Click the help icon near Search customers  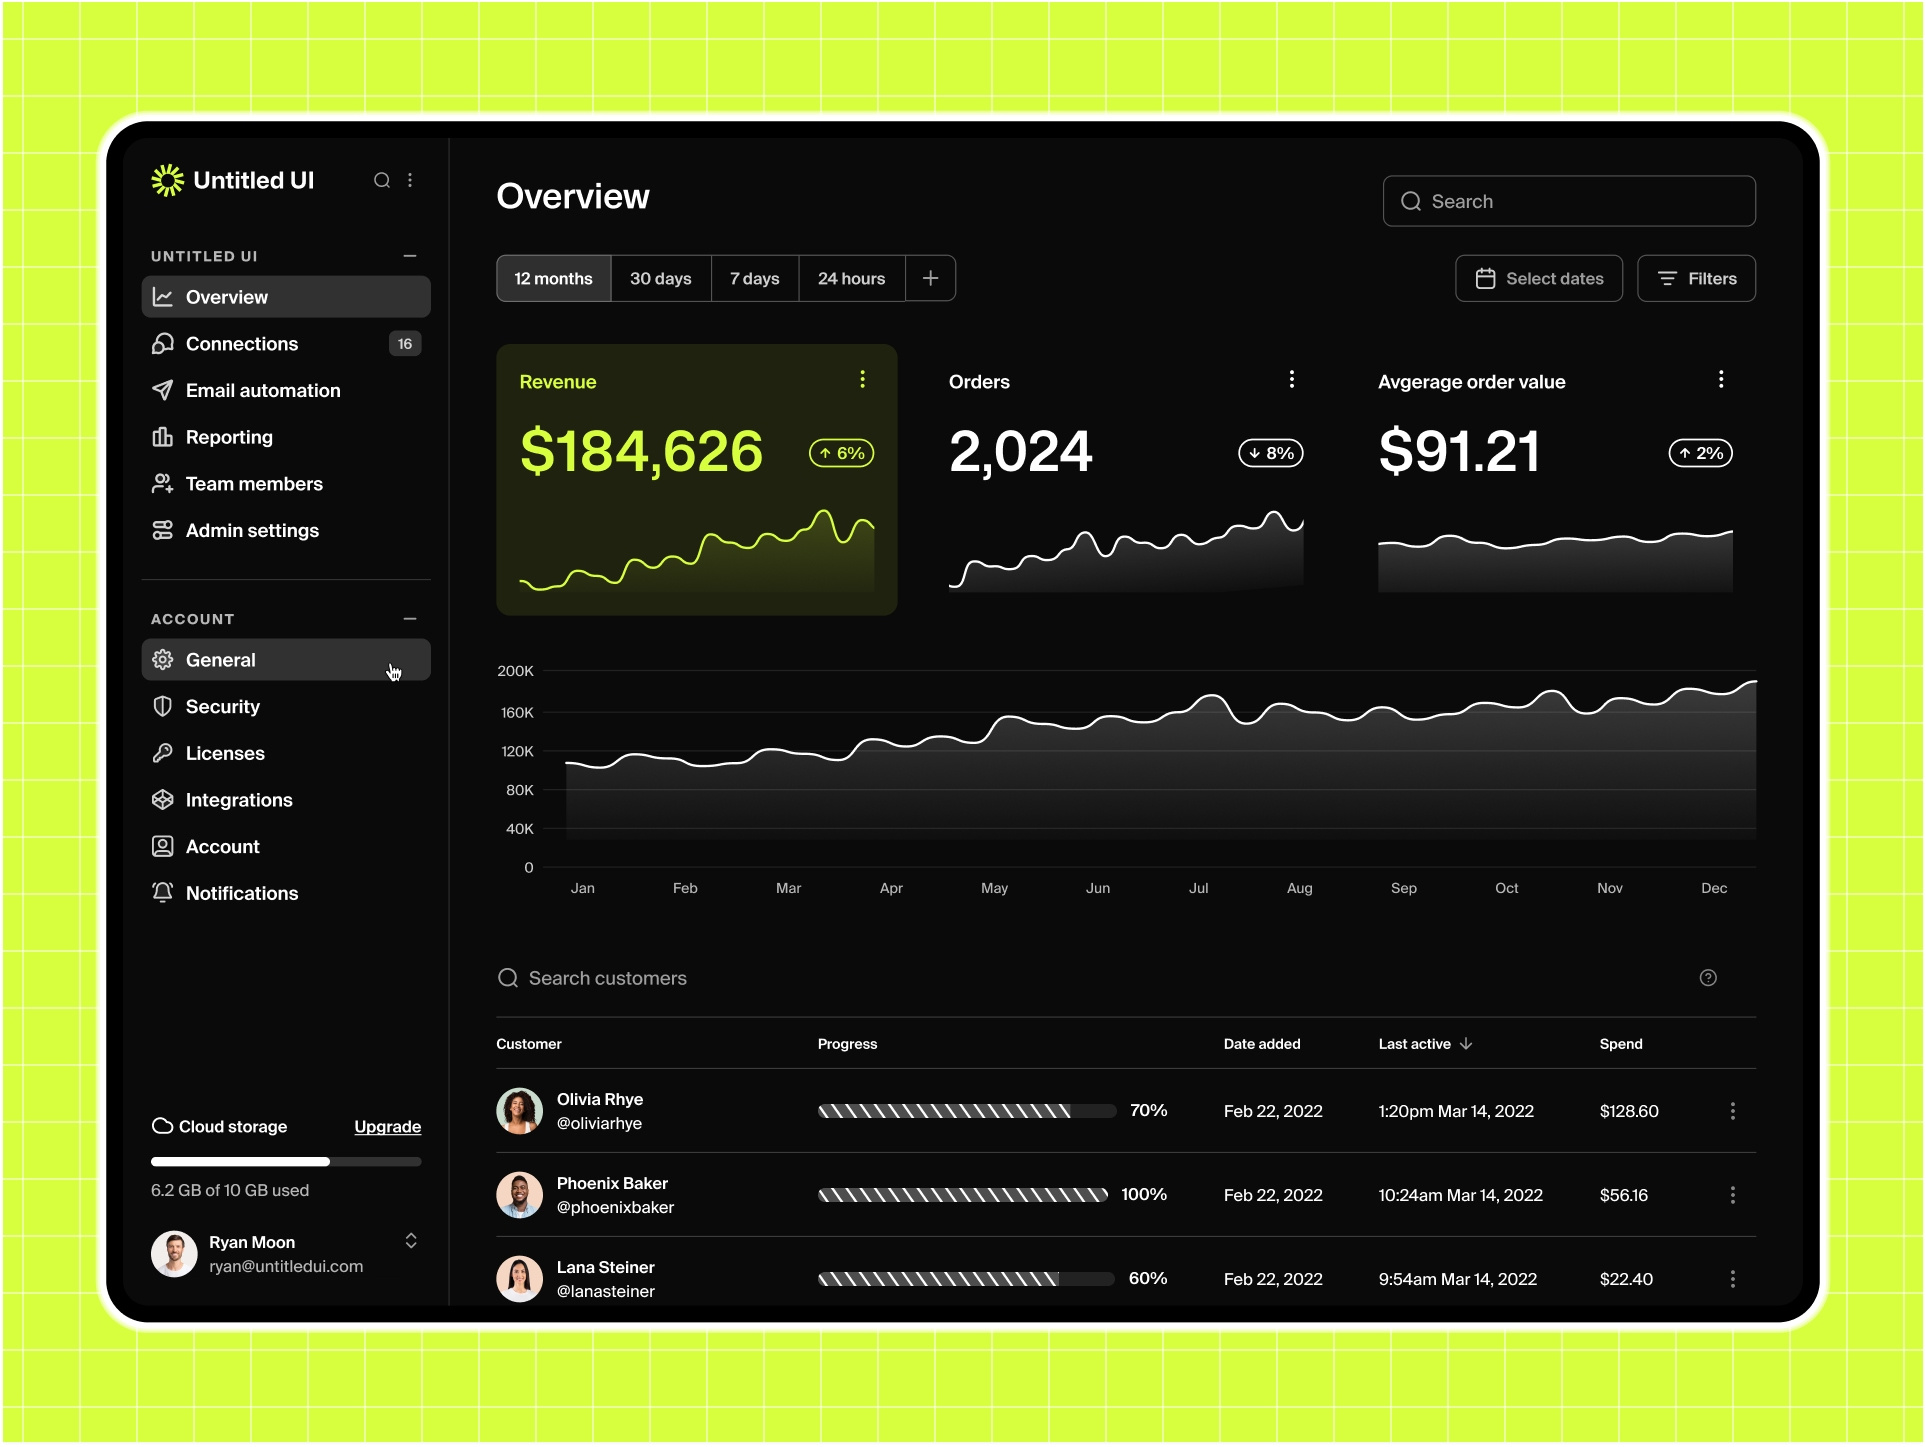(1709, 978)
